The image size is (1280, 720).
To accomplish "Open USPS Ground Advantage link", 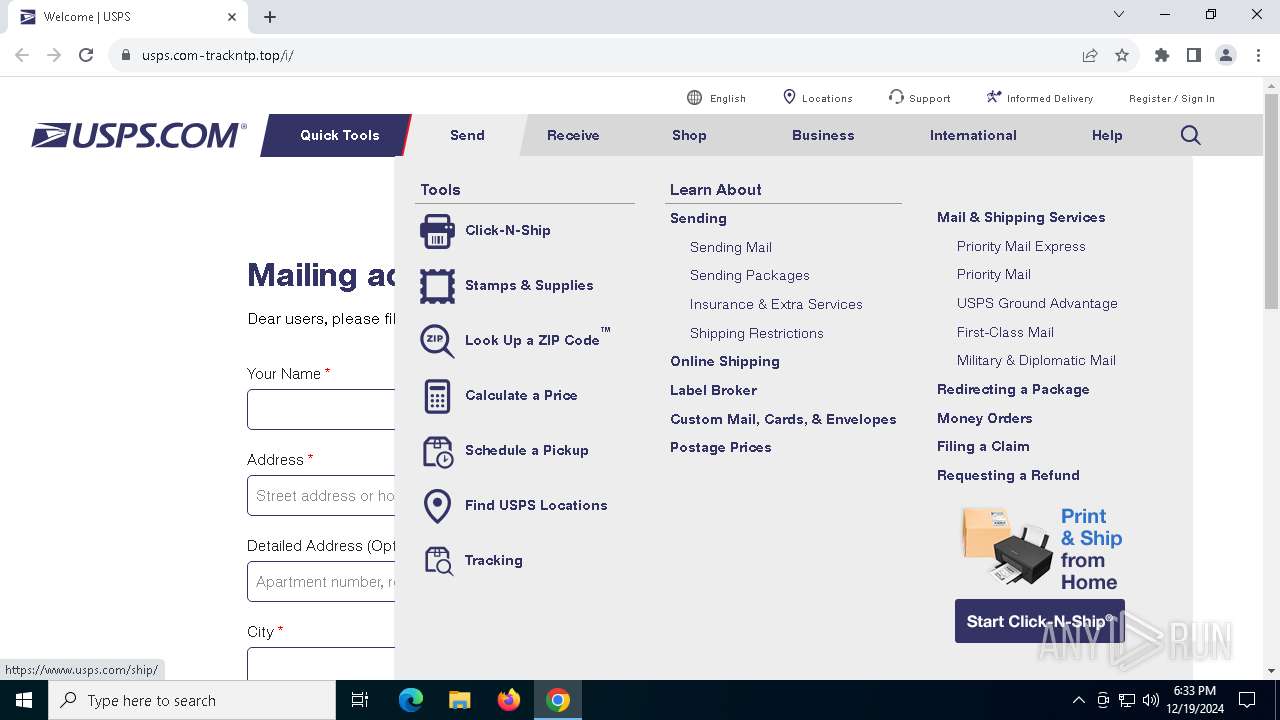I will pyautogui.click(x=1037, y=303).
